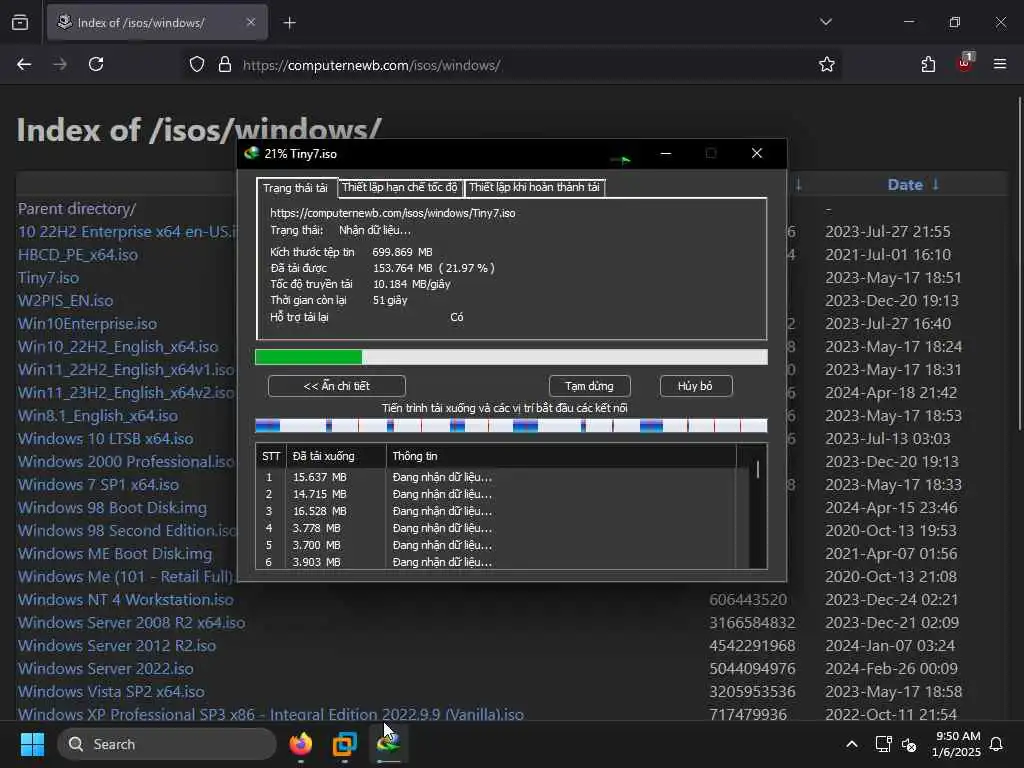The height and width of the screenshot is (768, 1024).
Task: Pause download with Tạm dừng button
Action: tap(590, 386)
